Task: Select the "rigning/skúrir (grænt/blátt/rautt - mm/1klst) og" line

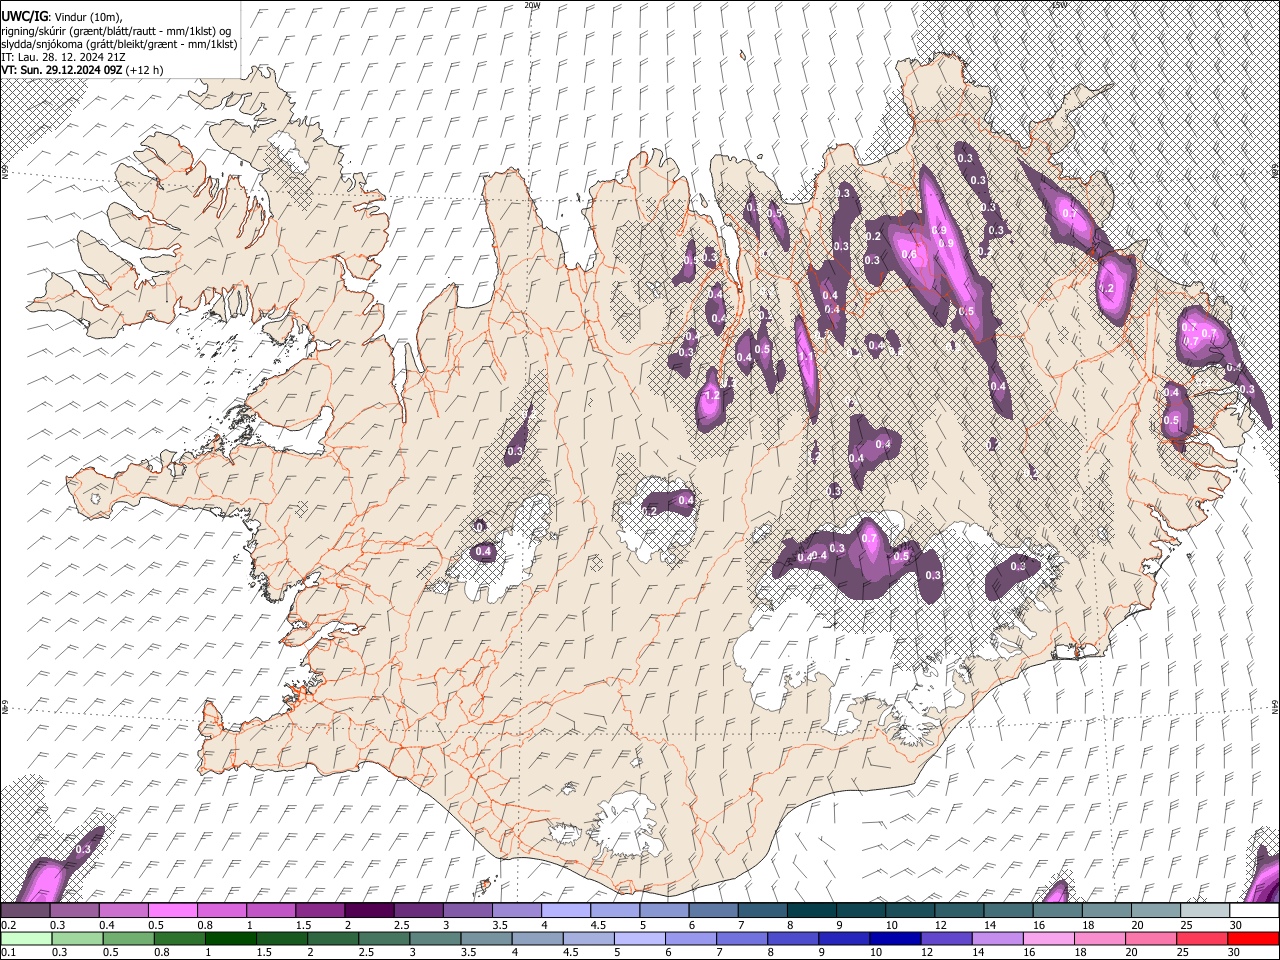Action: (116, 30)
